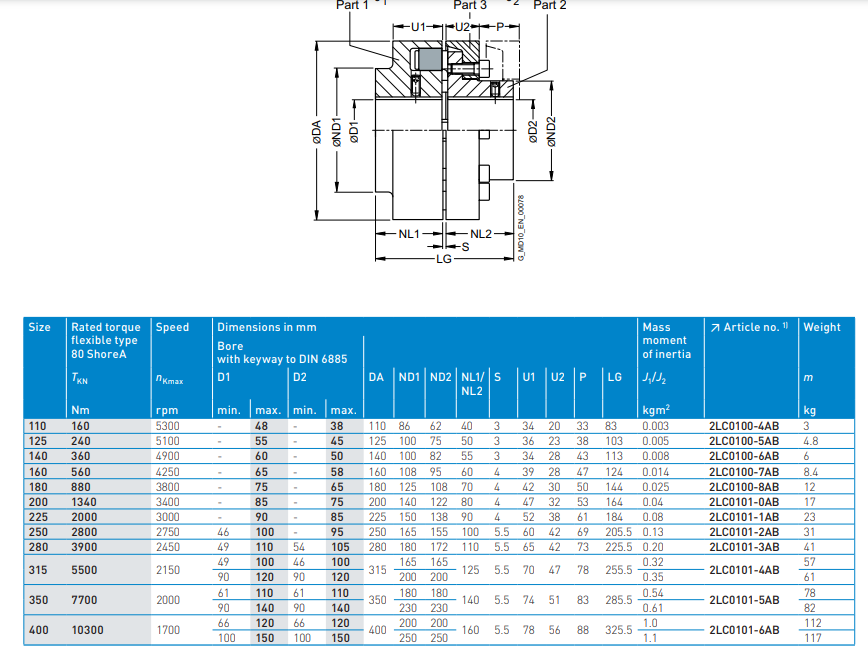868x655 pixels.
Task: Open article number 2LC0101-6AB
Action: tap(743, 630)
